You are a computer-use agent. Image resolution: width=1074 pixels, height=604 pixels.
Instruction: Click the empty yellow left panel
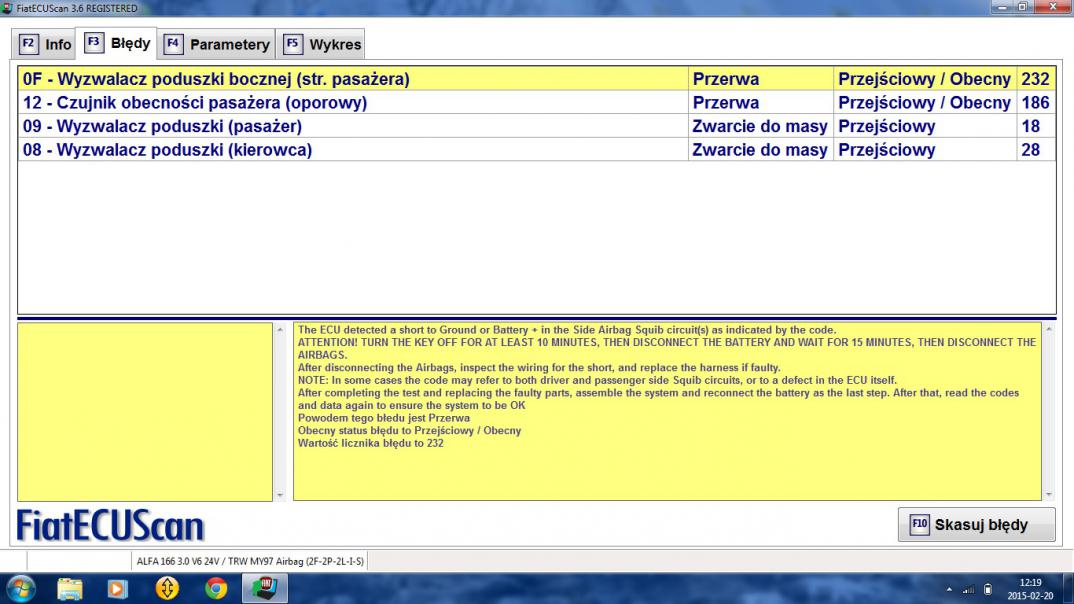pyautogui.click(x=145, y=412)
